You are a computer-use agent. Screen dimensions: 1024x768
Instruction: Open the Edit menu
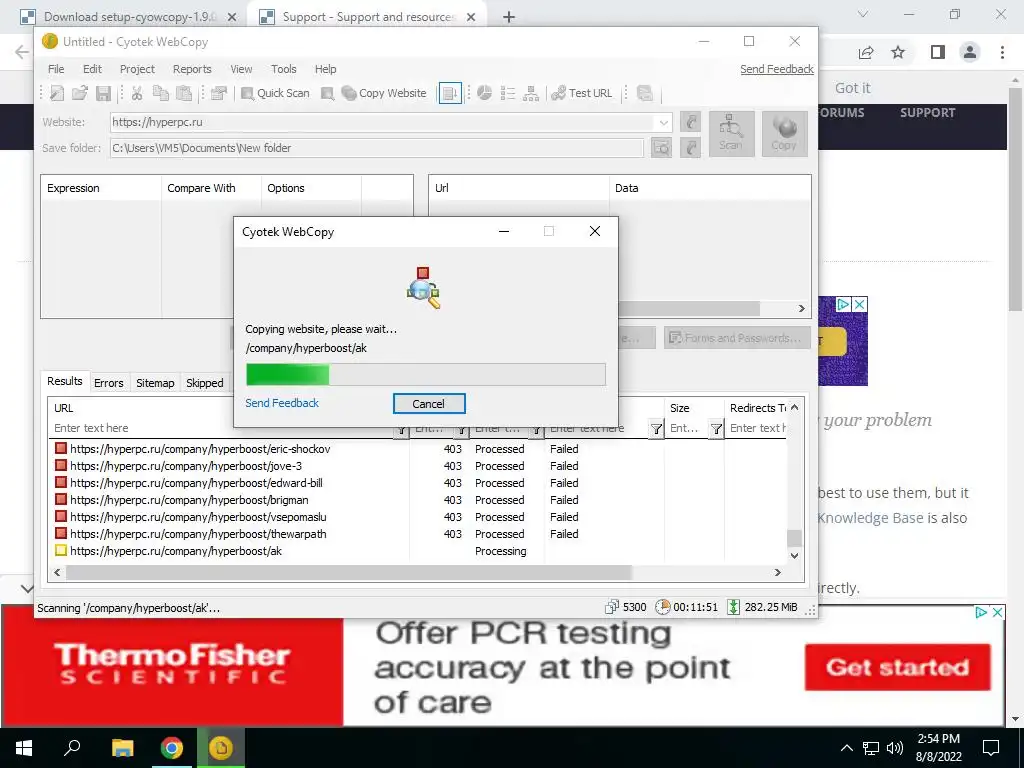[92, 69]
